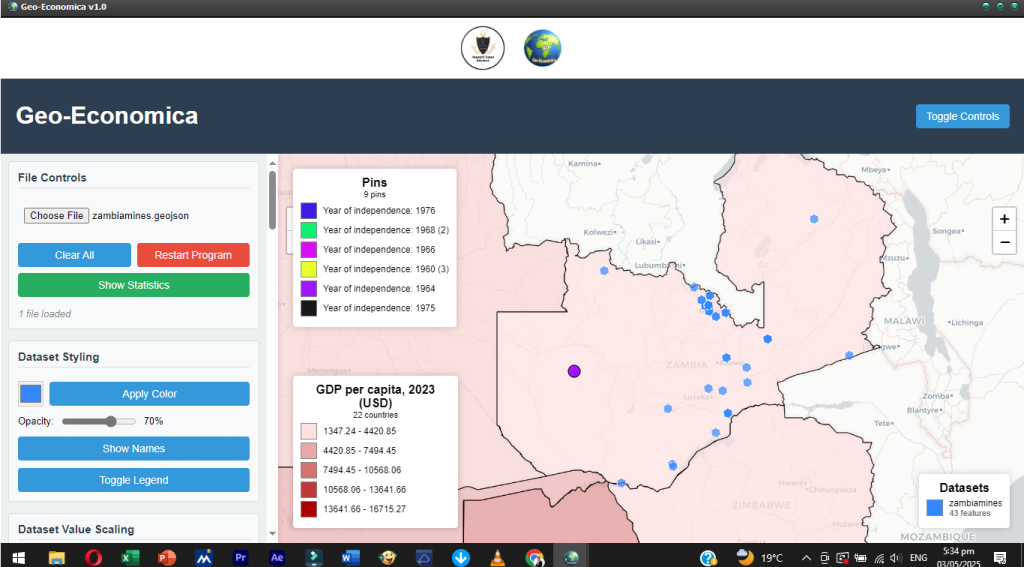Click the Opacity slider track
This screenshot has height=567, width=1024.
98,421
